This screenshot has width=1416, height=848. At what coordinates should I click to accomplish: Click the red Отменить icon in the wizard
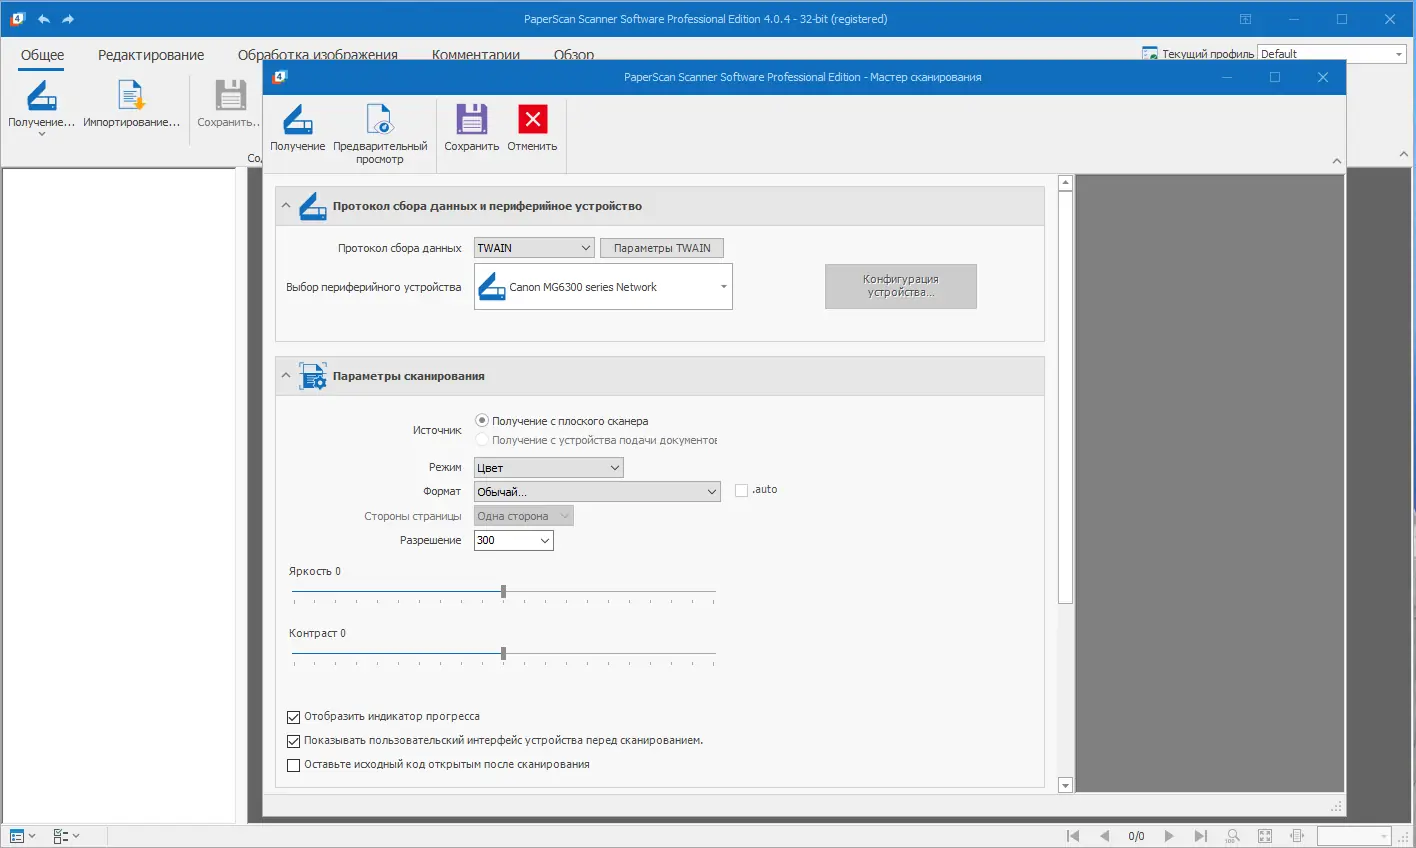[x=533, y=119]
